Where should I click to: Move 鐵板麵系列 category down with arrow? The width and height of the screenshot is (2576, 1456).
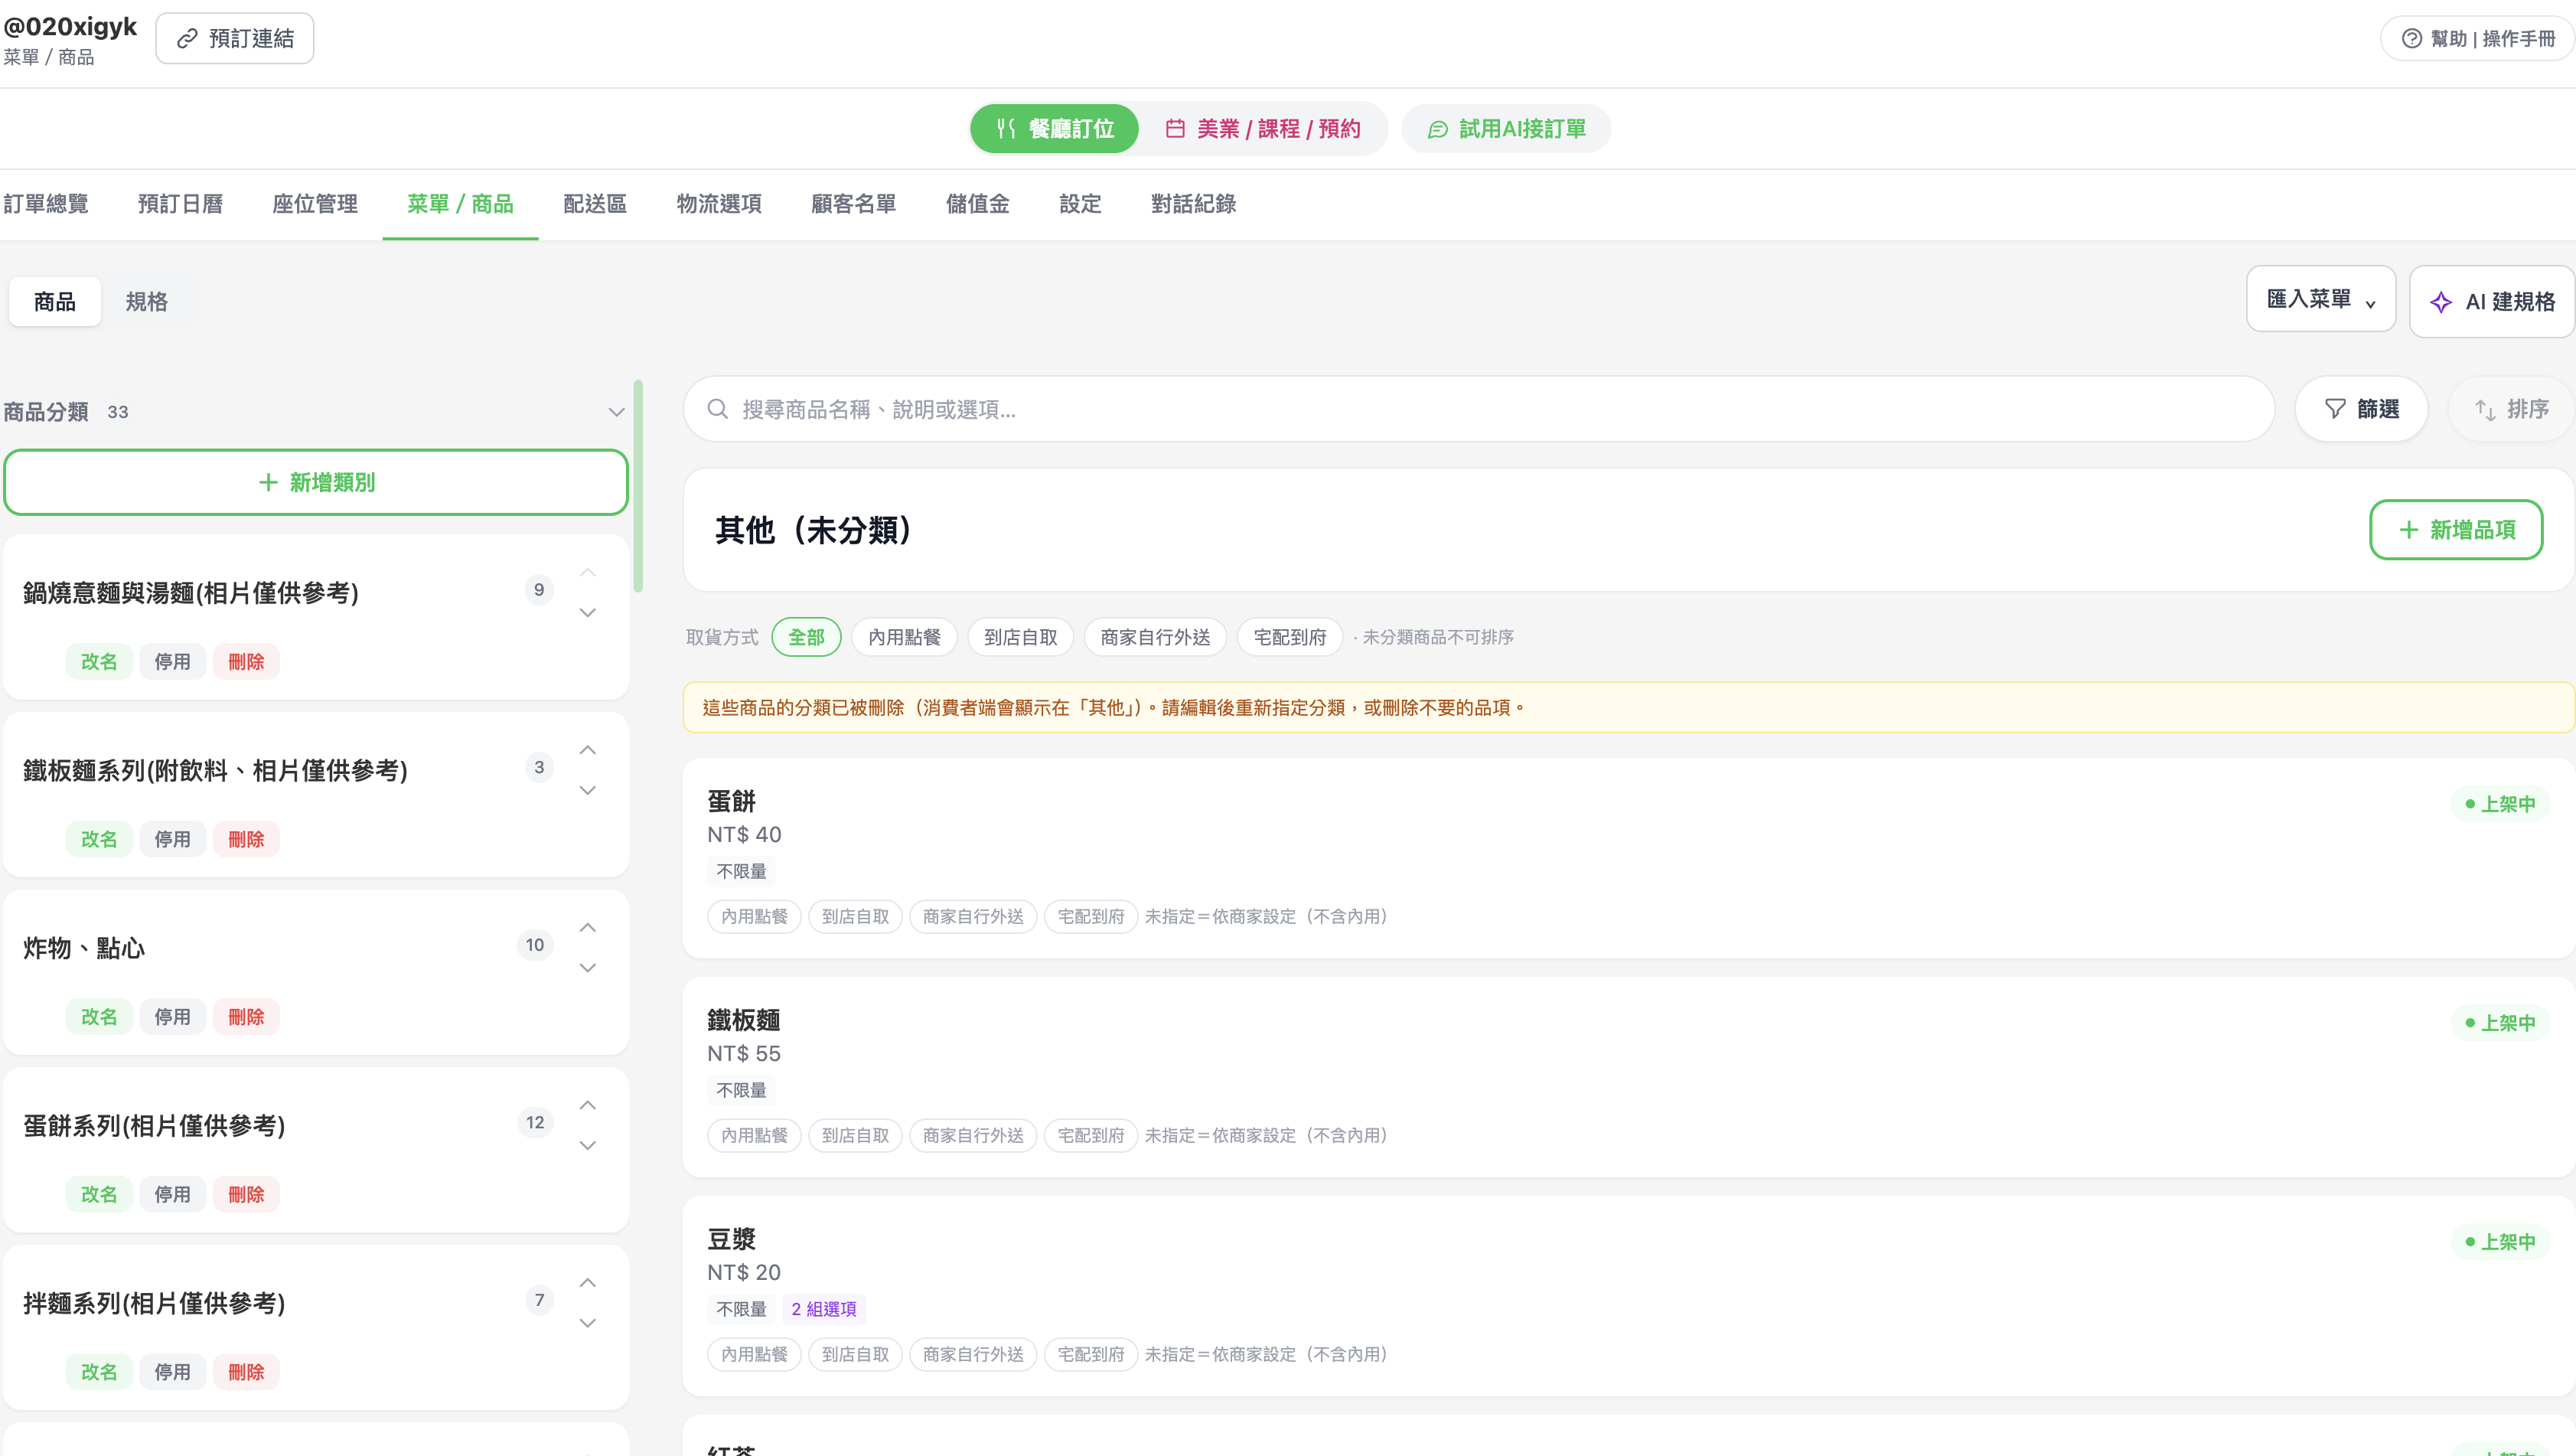(x=588, y=791)
